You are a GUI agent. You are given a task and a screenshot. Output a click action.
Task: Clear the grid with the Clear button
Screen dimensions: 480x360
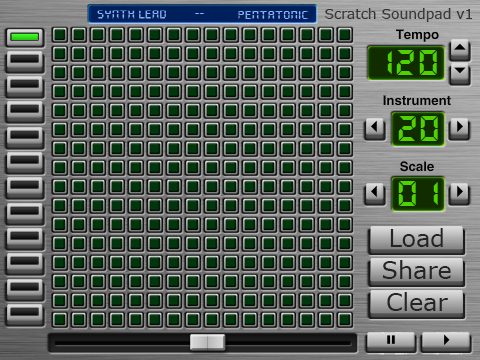(416, 304)
